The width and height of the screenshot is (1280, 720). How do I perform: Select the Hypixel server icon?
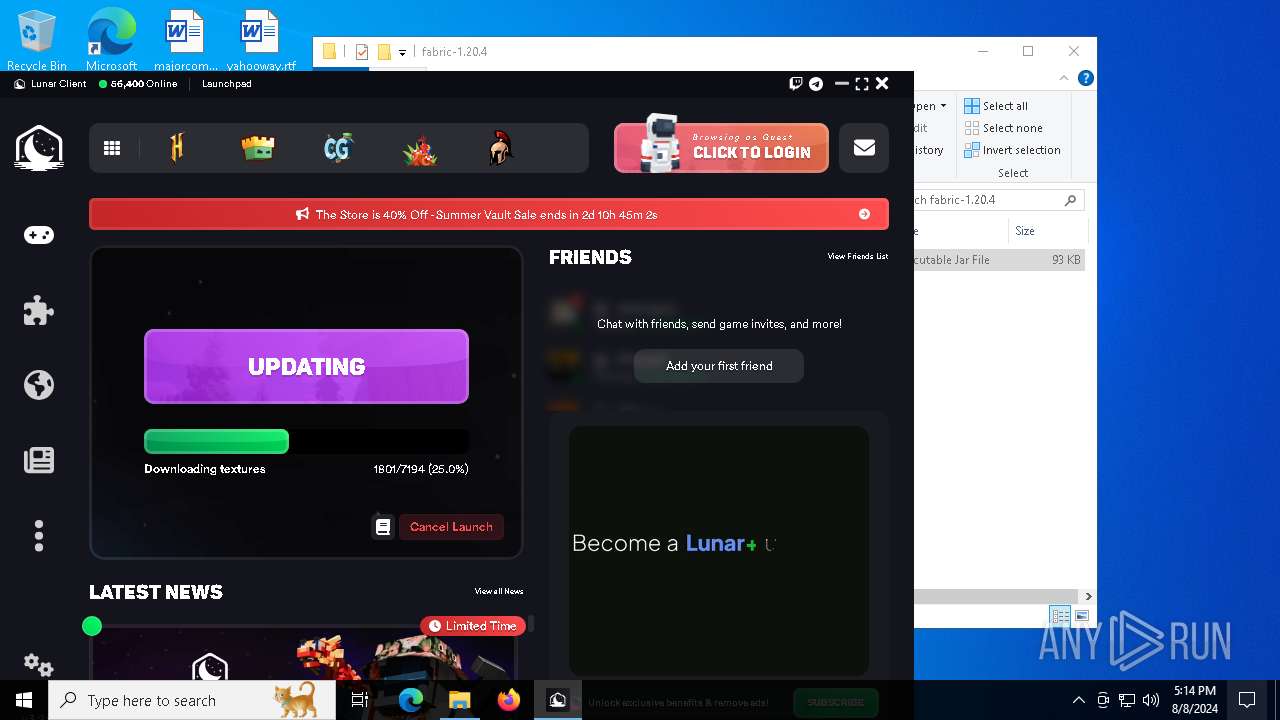(177, 148)
